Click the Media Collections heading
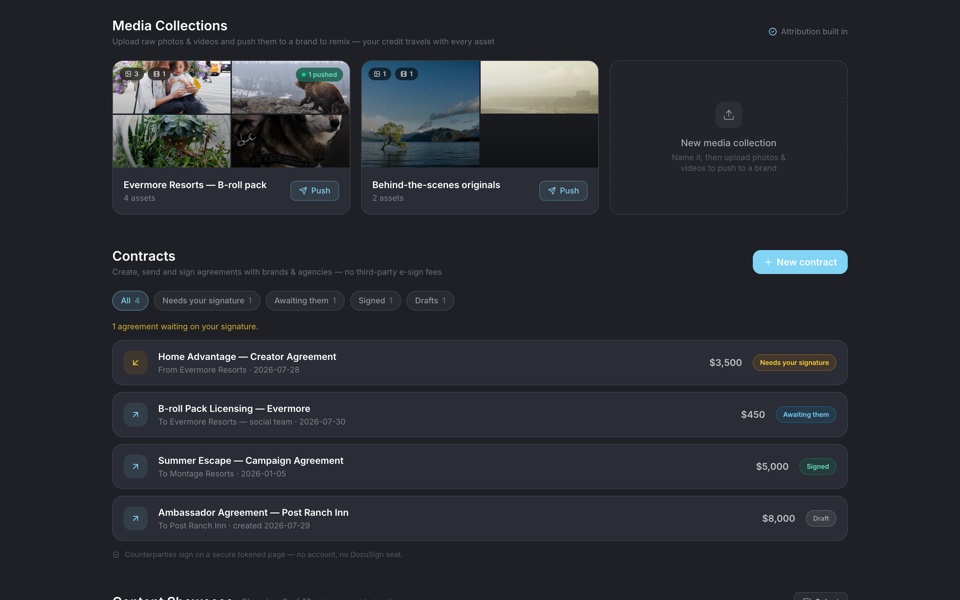This screenshot has height=600, width=960. click(170, 26)
